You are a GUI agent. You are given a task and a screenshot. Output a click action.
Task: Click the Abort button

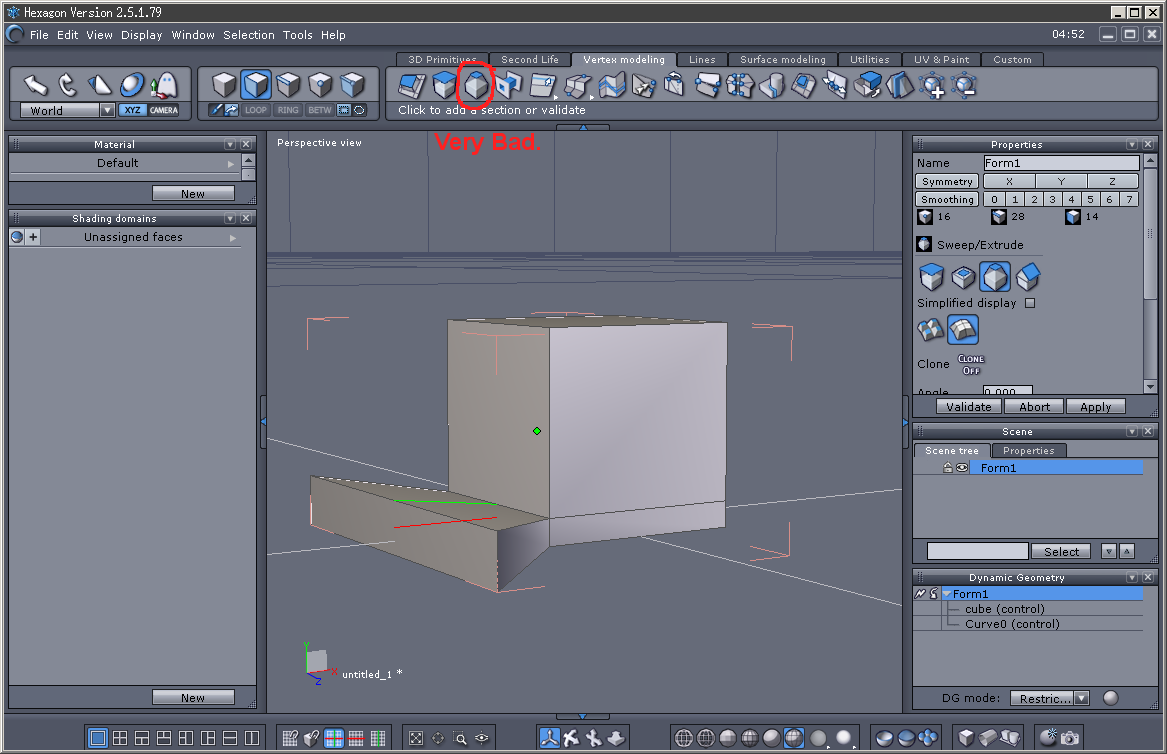(1034, 407)
